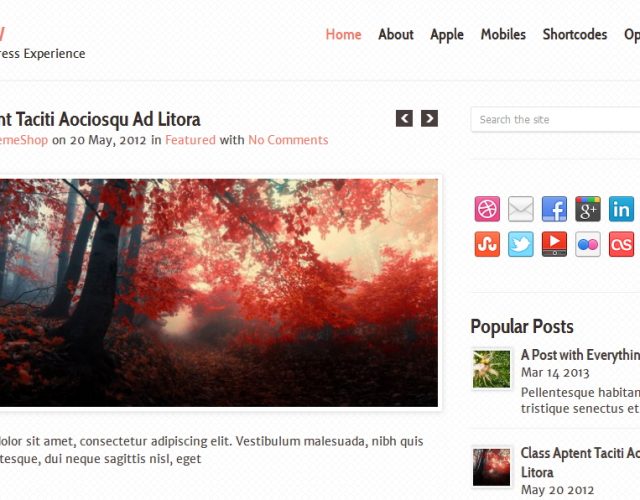Go to previous slide with left arrow

pos(404,118)
